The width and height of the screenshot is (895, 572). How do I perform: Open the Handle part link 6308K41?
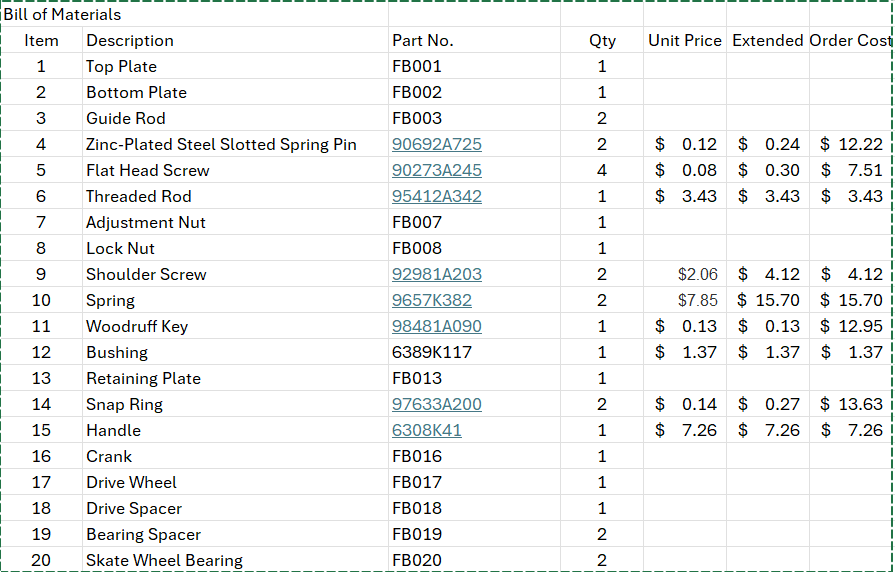[426, 430]
